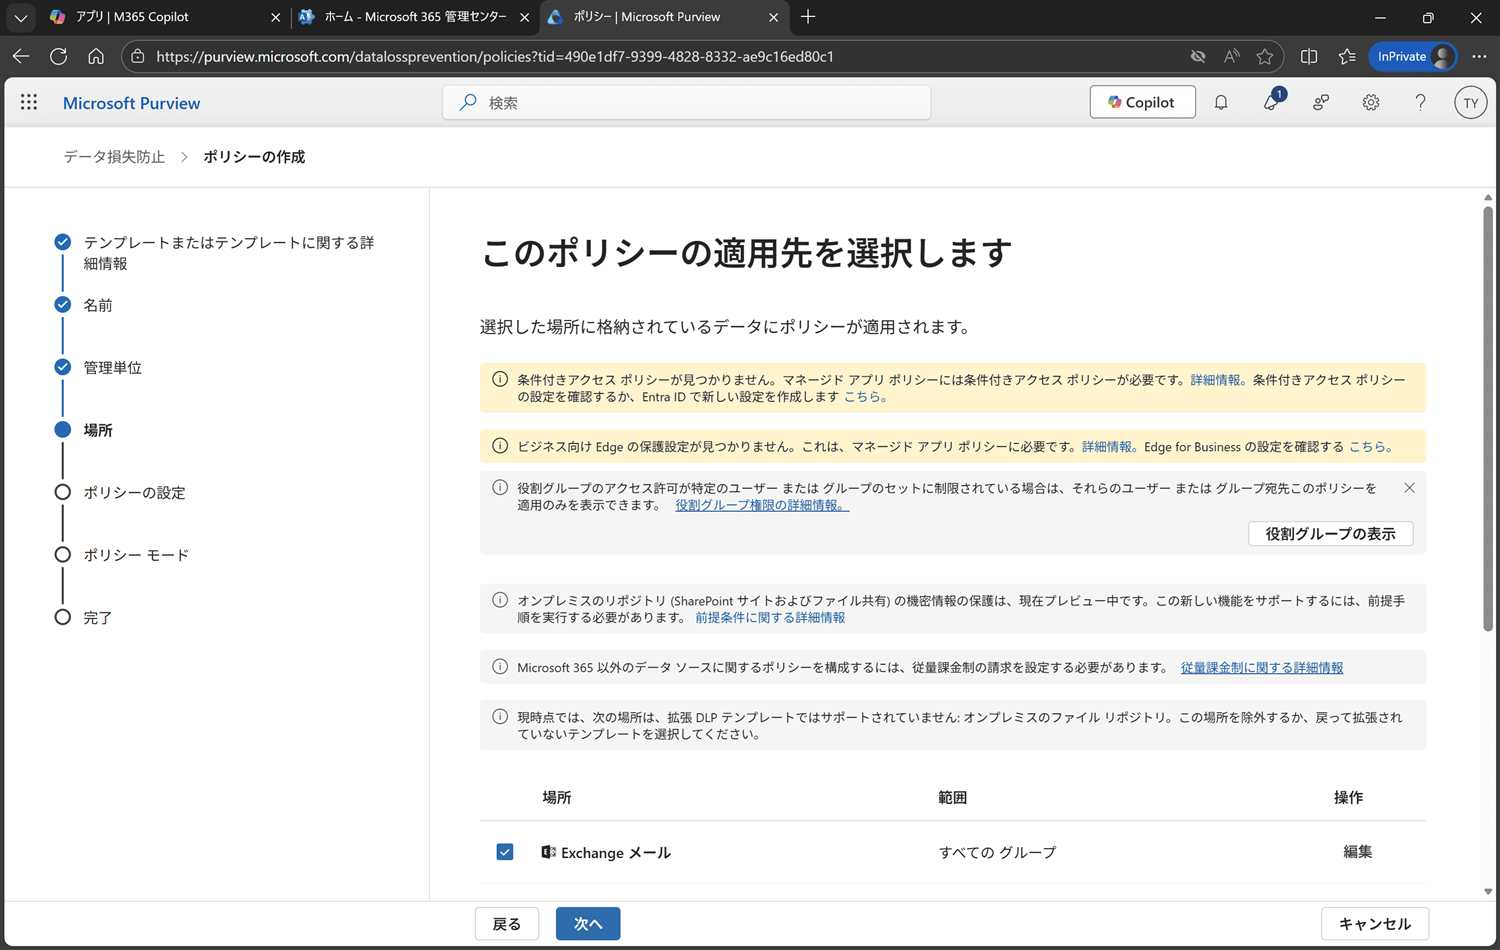Viewport: 1500px width, 950px height.
Task: Open 詳細情報 link in conditional access warning
Action: click(x=1216, y=380)
